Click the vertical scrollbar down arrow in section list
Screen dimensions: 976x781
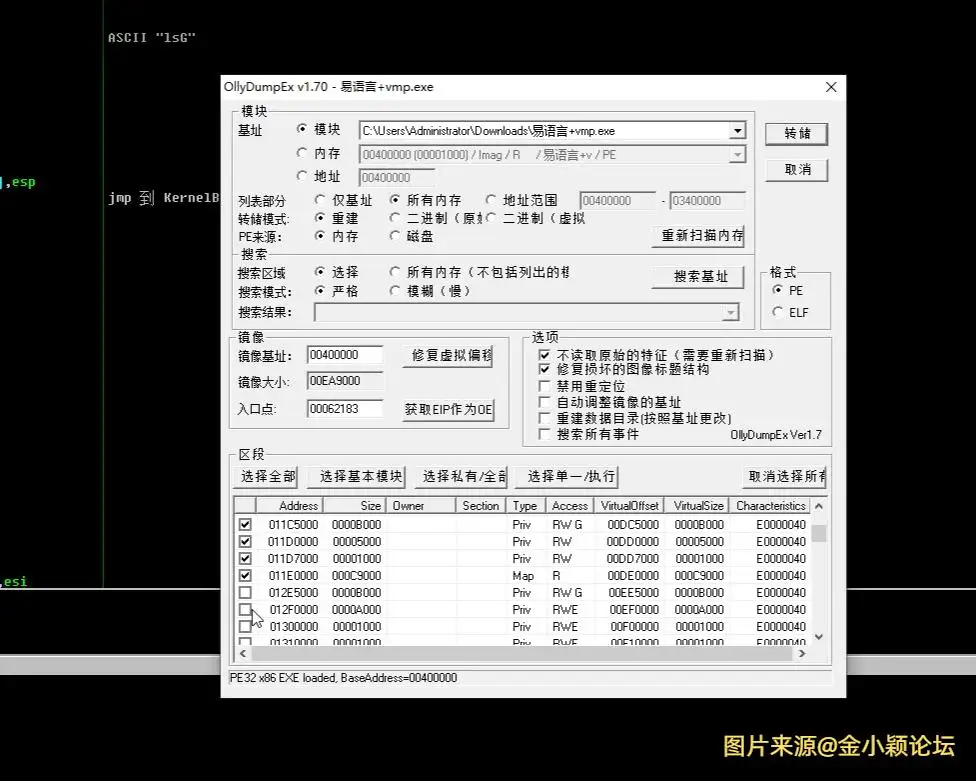click(819, 636)
